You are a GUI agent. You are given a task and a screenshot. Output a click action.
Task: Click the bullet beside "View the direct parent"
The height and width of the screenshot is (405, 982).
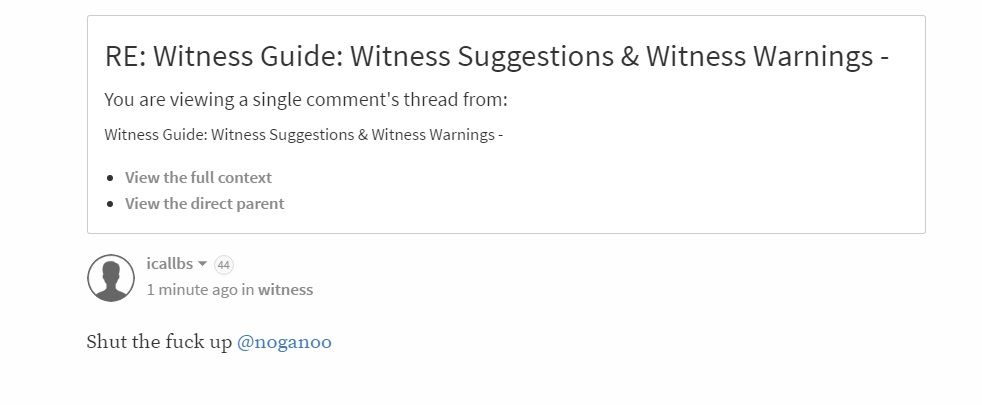[109, 204]
